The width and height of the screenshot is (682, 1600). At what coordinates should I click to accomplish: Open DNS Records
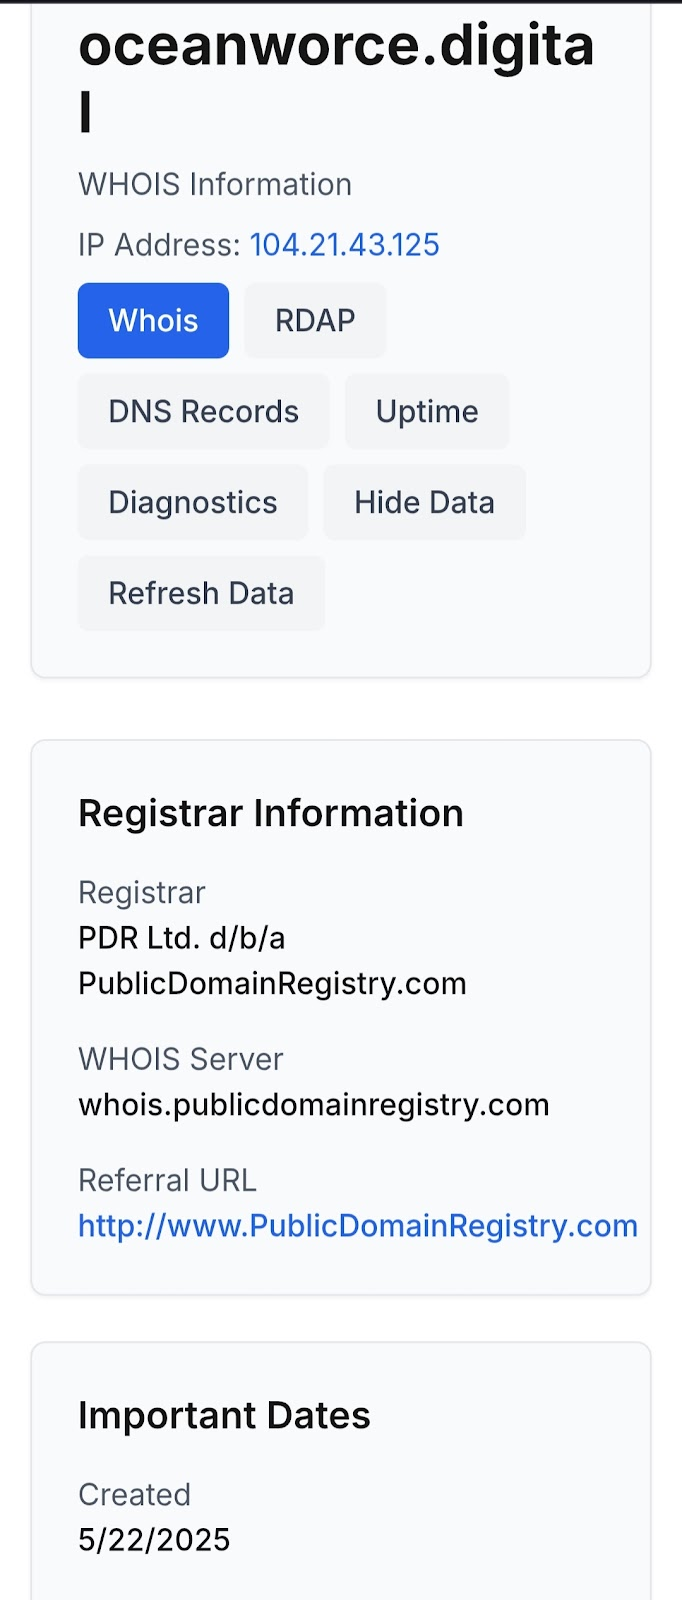[203, 411]
